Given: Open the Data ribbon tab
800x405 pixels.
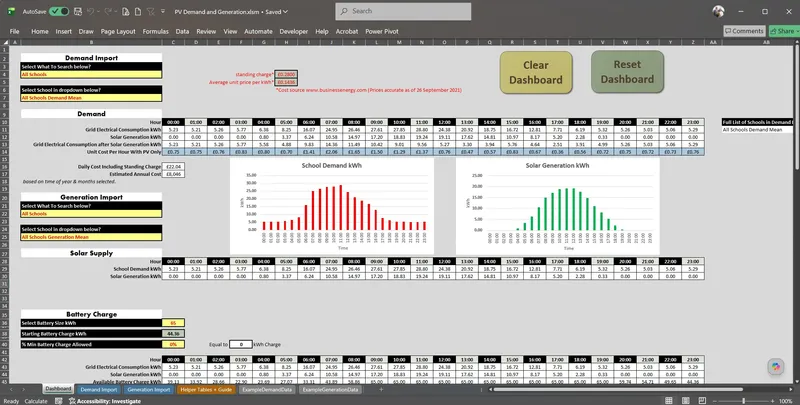Looking at the screenshot, I should point(182,31).
